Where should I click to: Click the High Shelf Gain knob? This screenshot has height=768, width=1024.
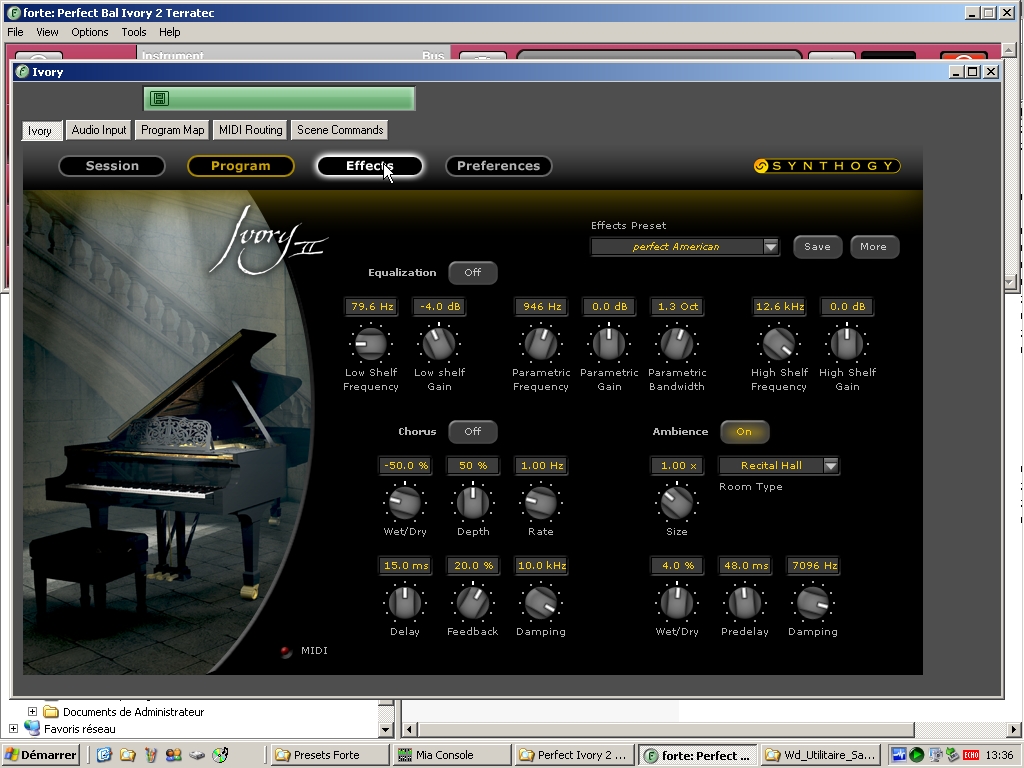coord(846,344)
